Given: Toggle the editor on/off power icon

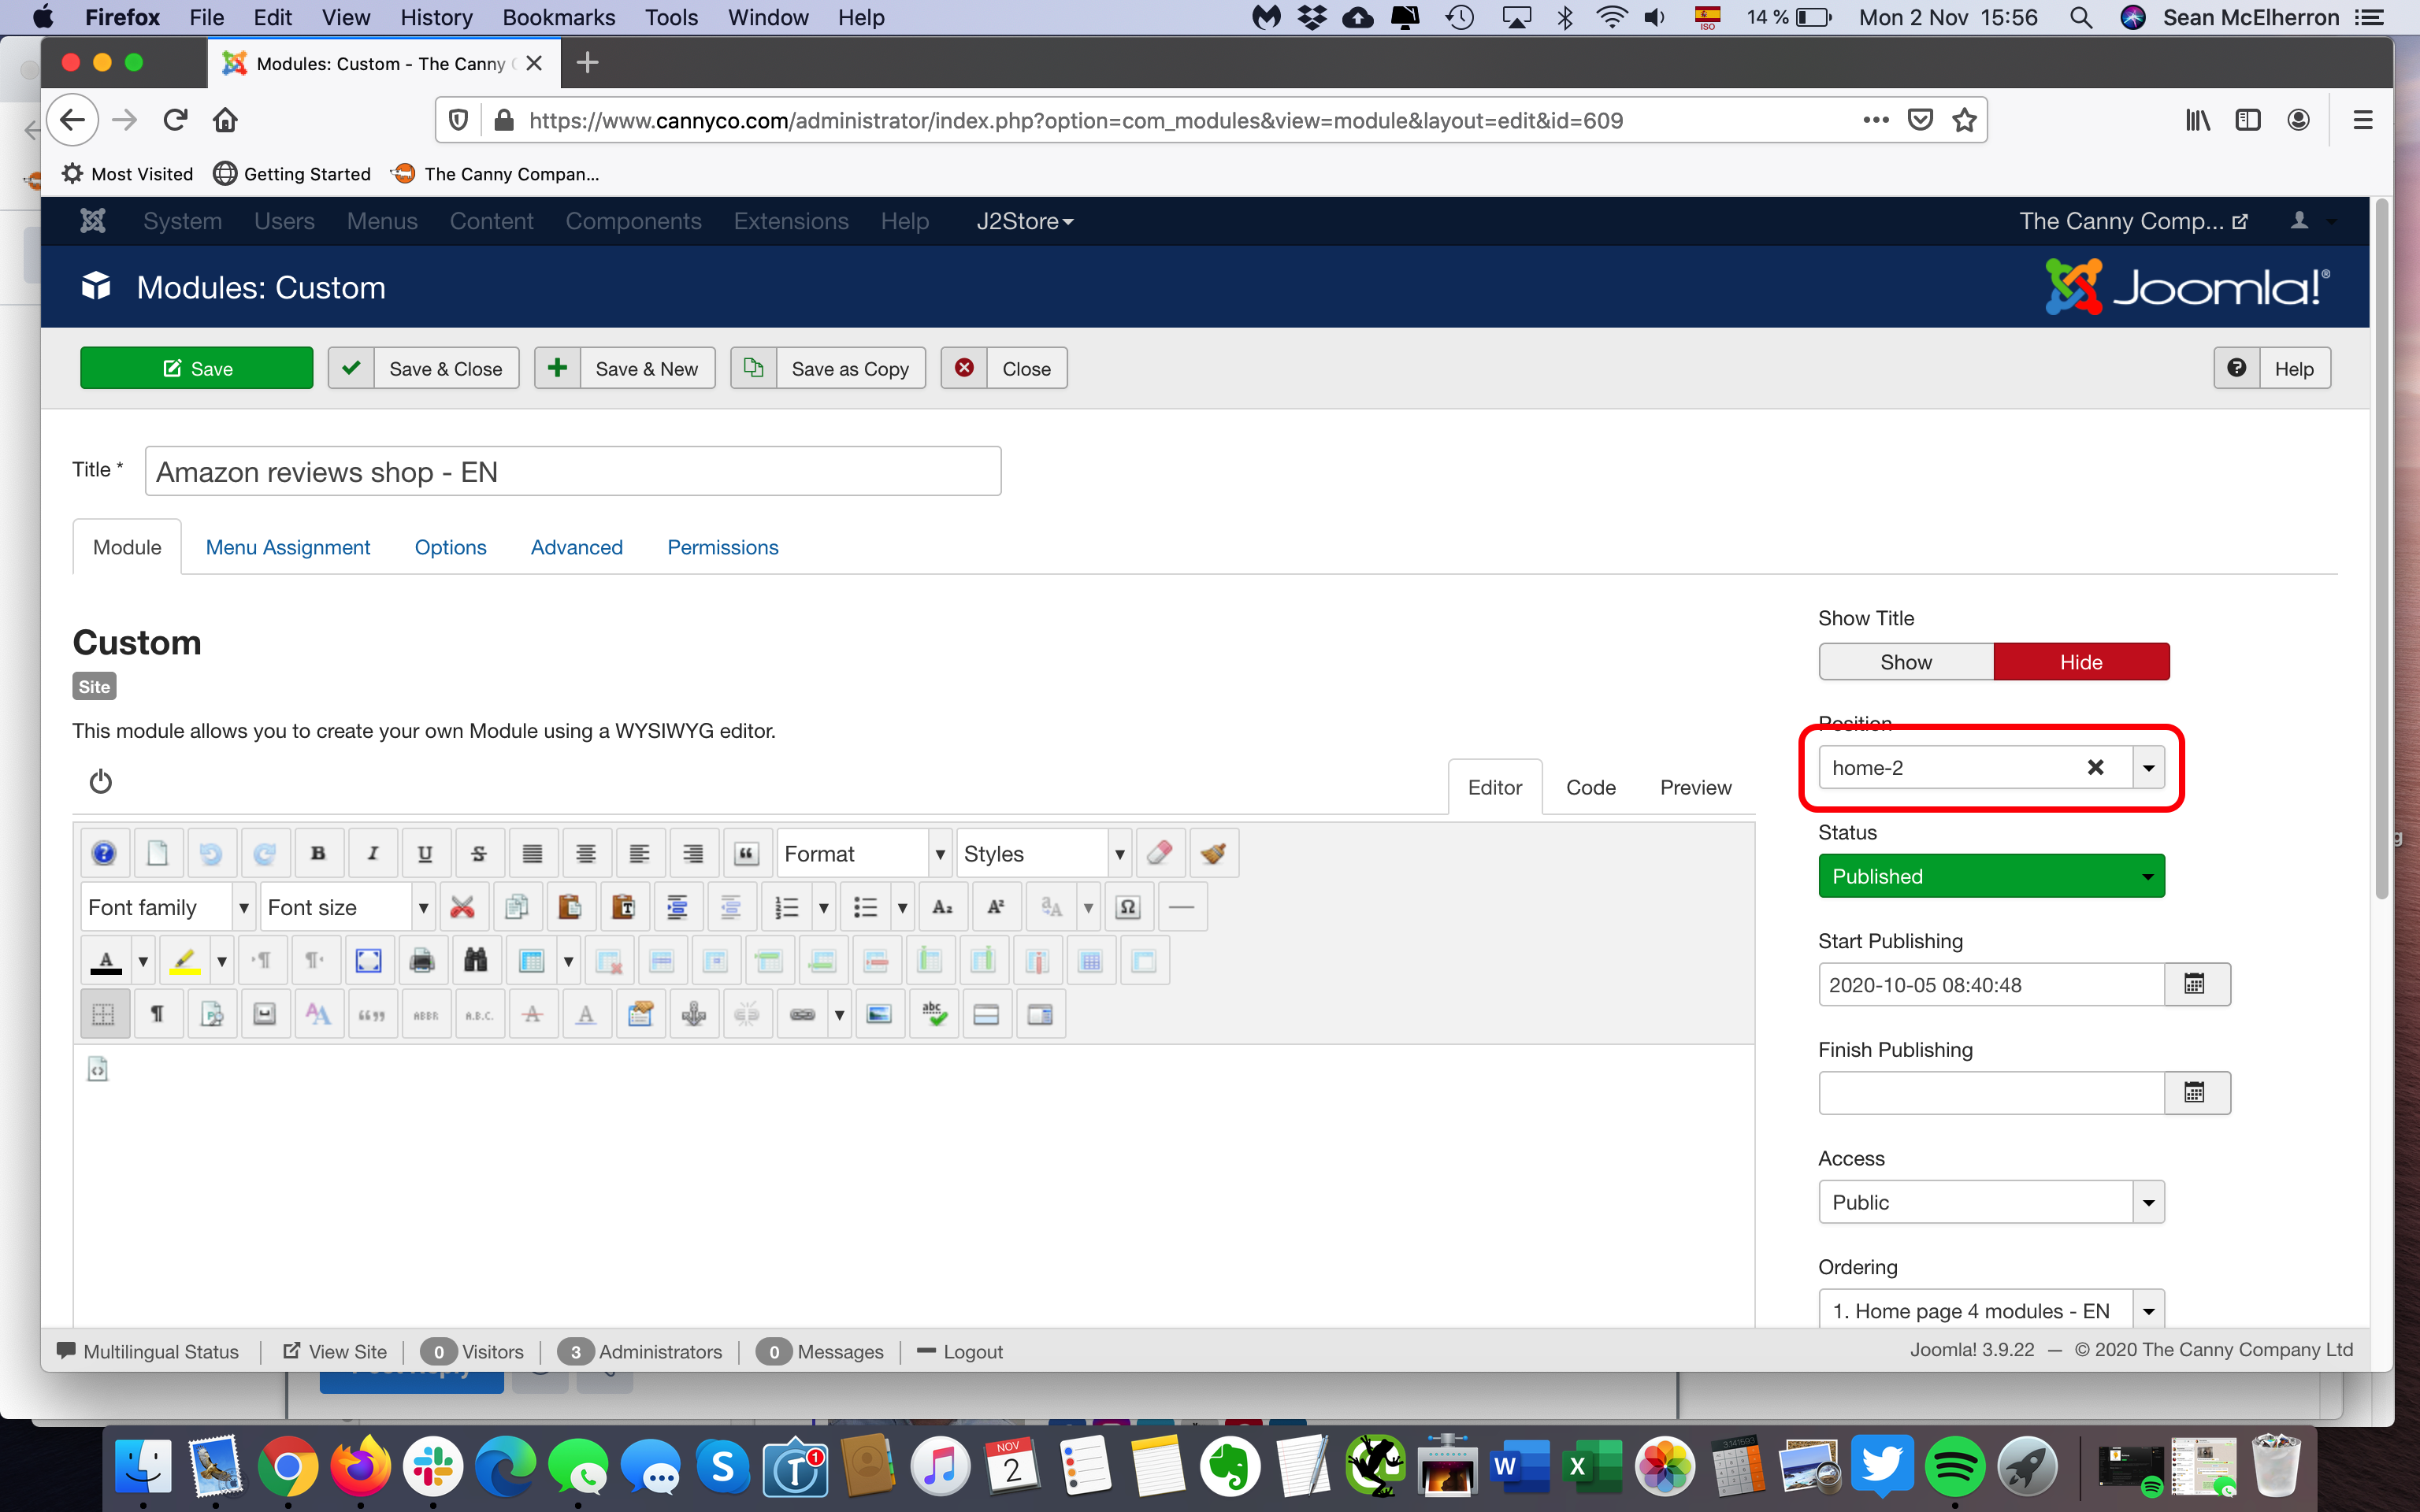Looking at the screenshot, I should [x=101, y=781].
